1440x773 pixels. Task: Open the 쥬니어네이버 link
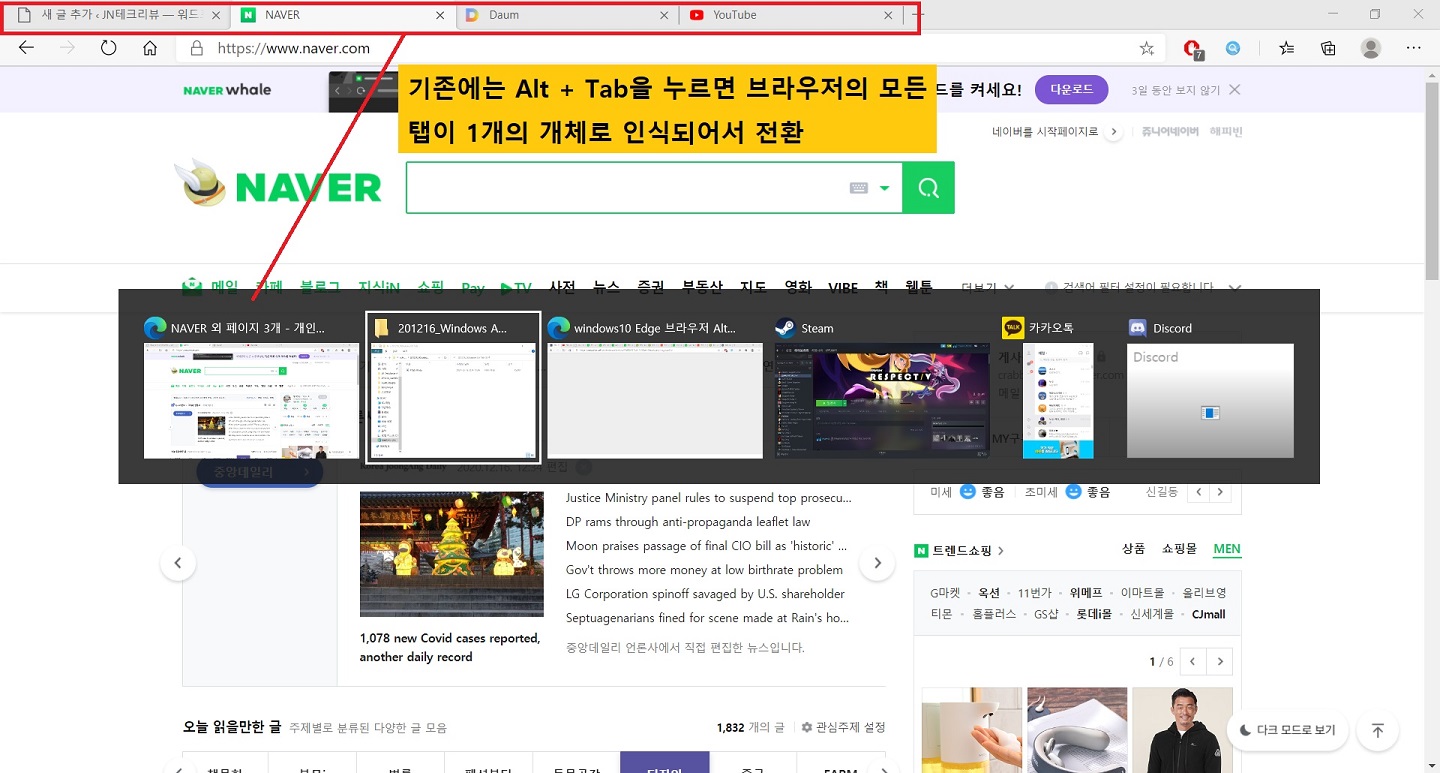pyautogui.click(x=1170, y=132)
